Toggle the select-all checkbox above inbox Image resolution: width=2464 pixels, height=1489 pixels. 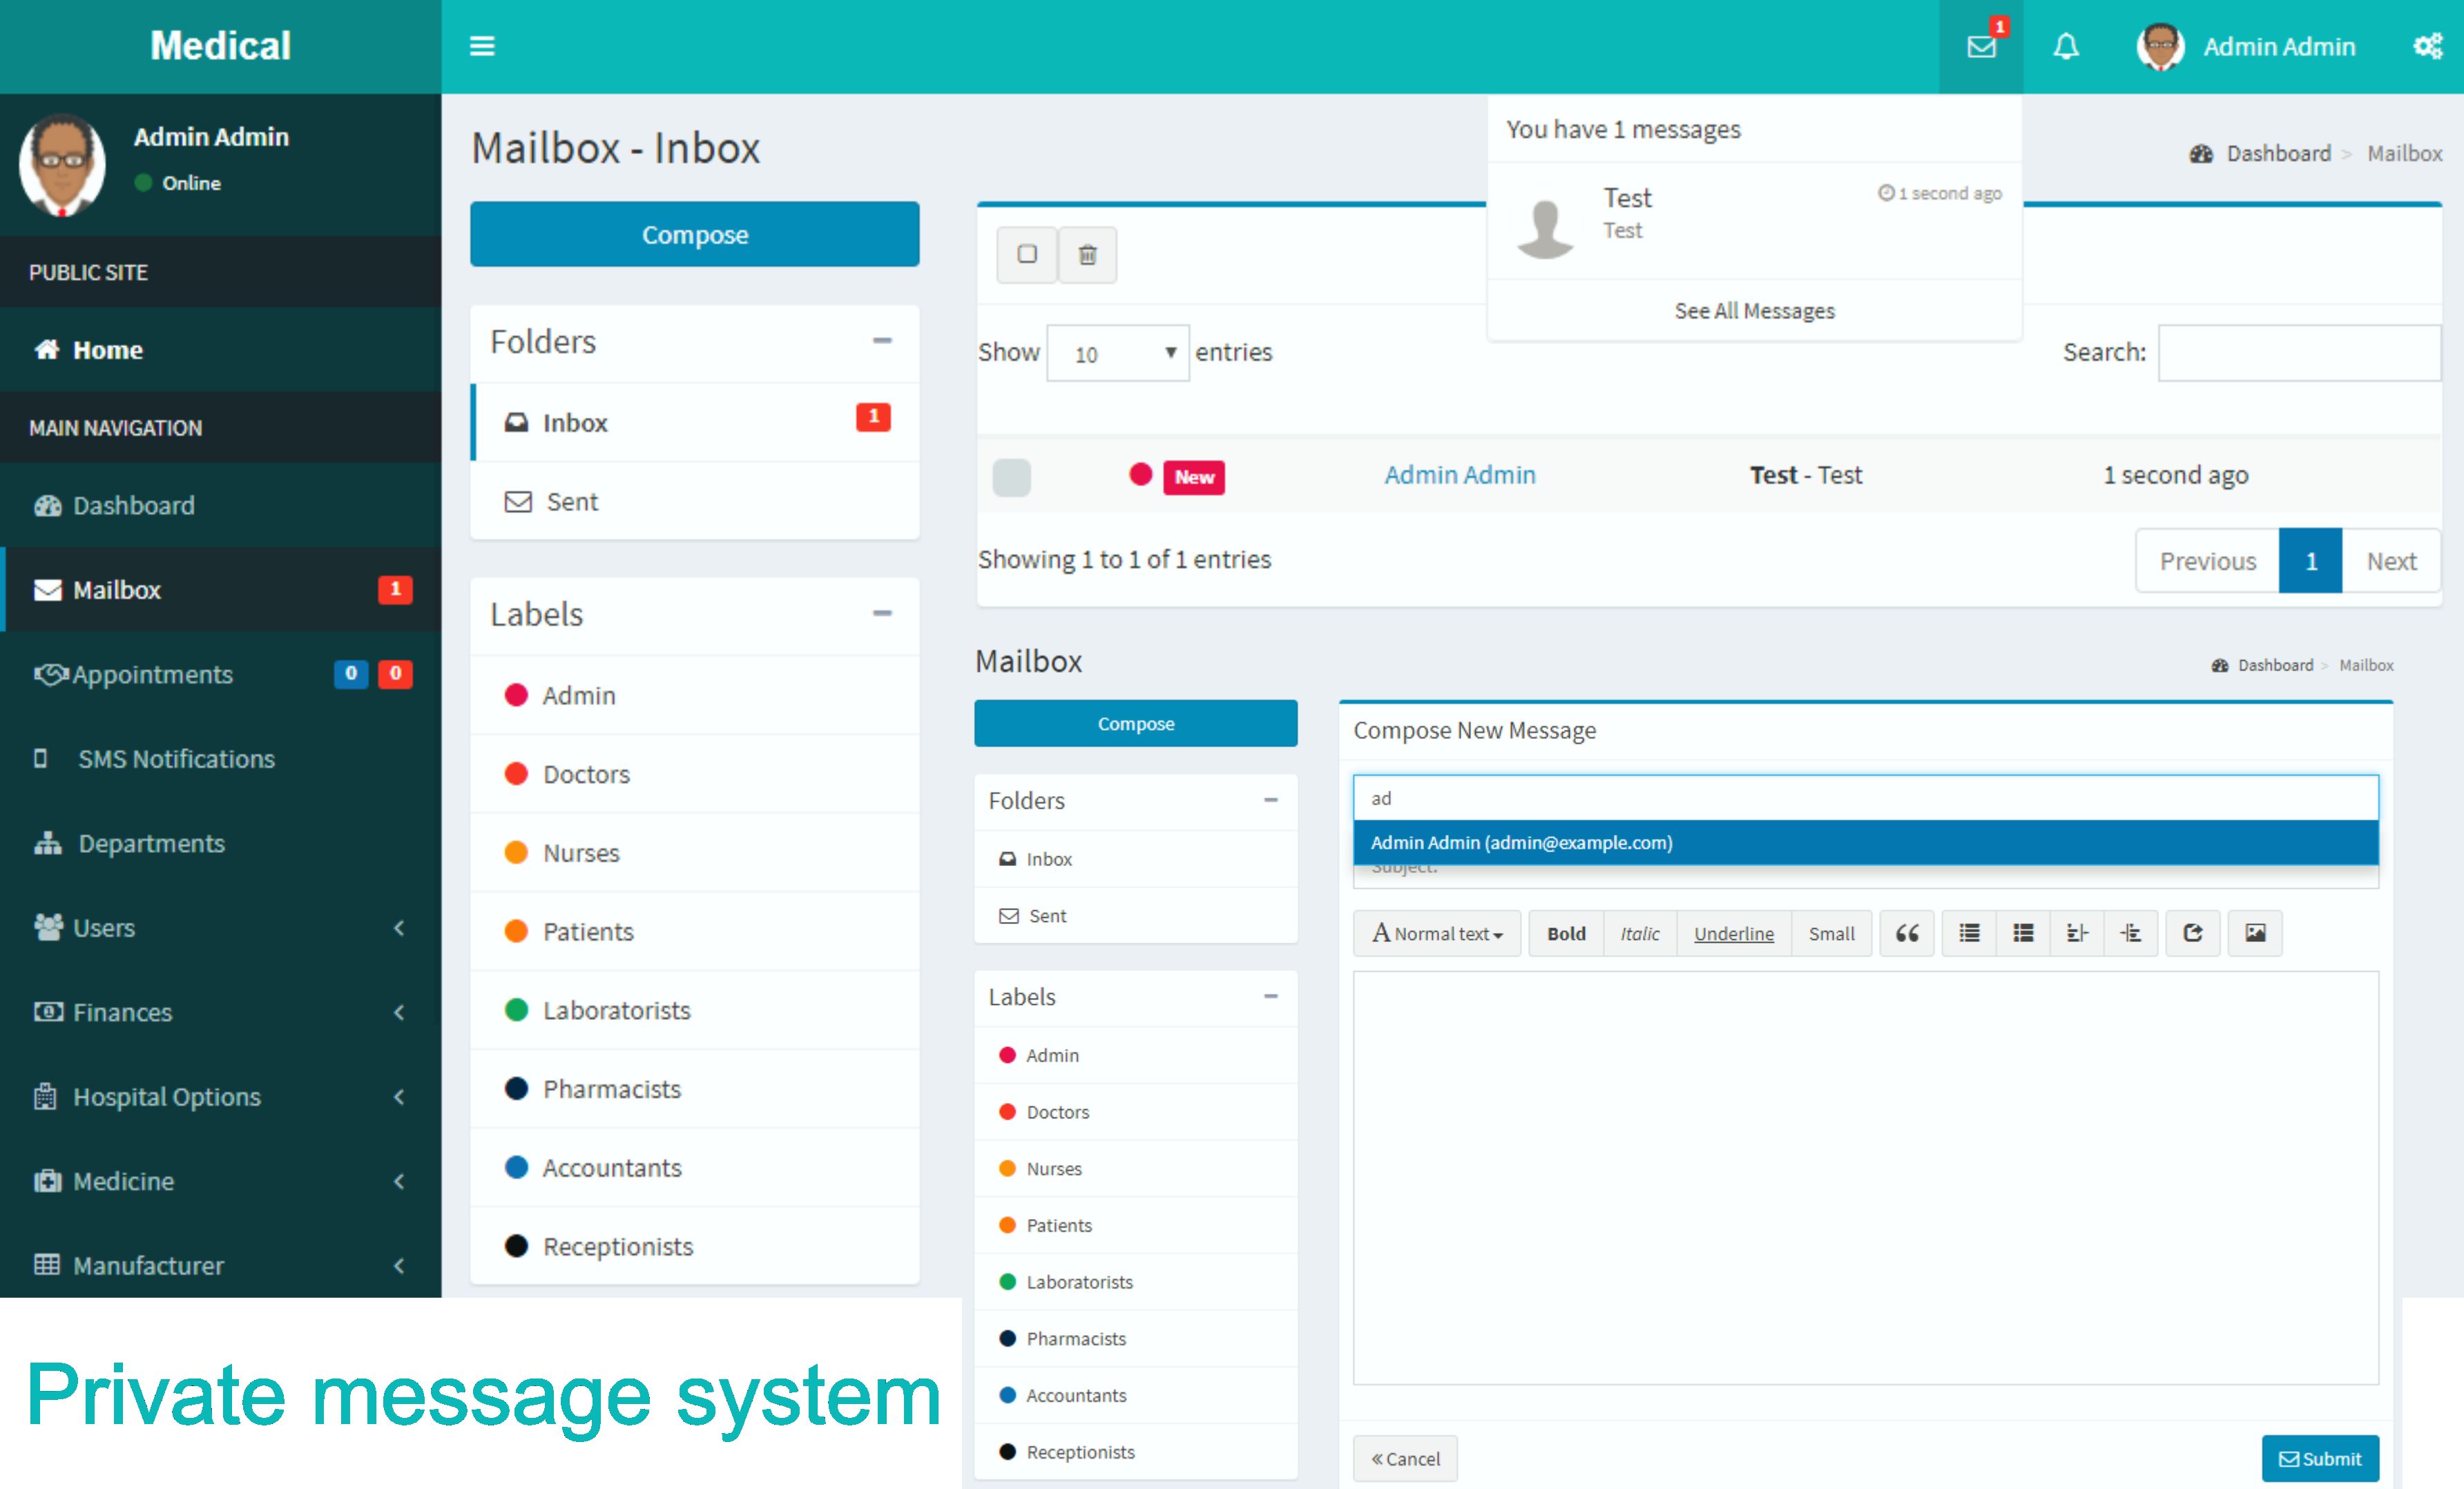(x=1027, y=254)
